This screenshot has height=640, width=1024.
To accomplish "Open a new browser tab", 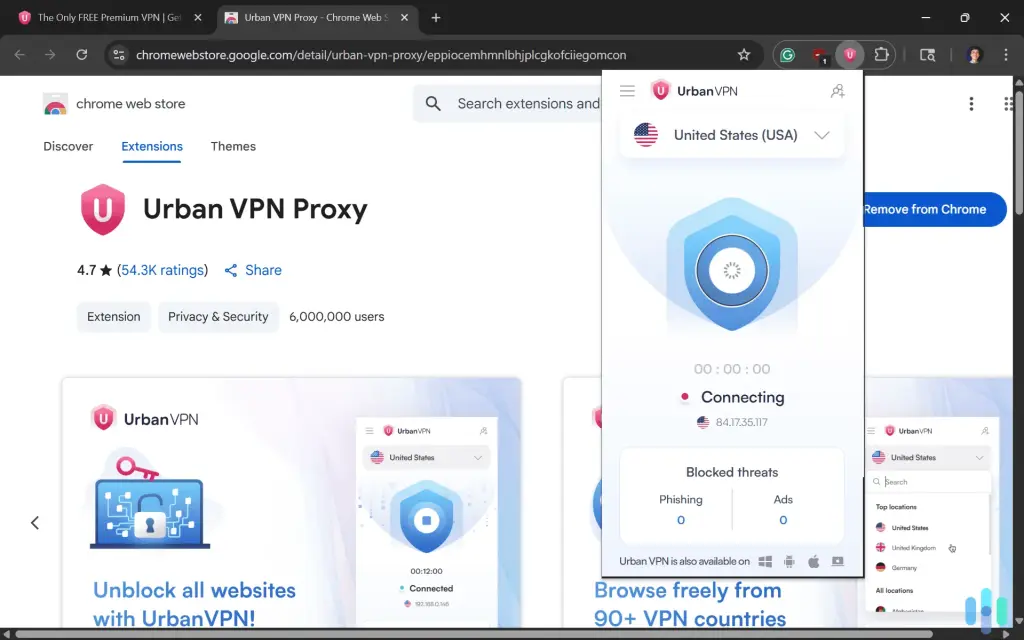I will coord(436,18).
